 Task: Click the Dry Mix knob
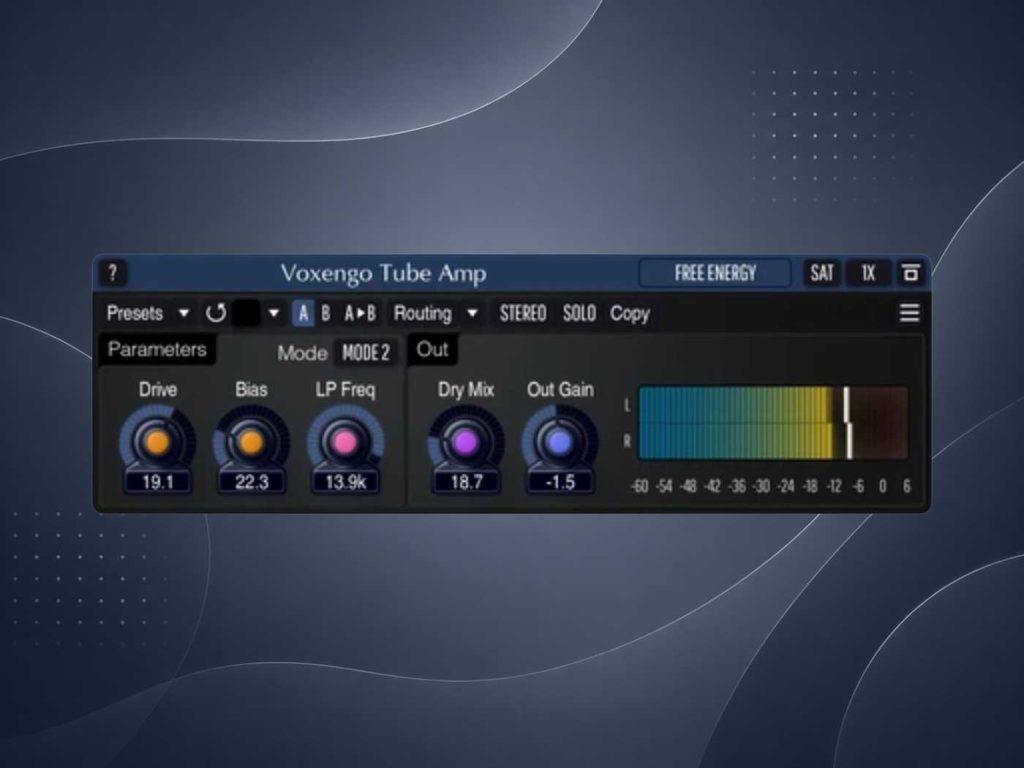click(x=466, y=442)
